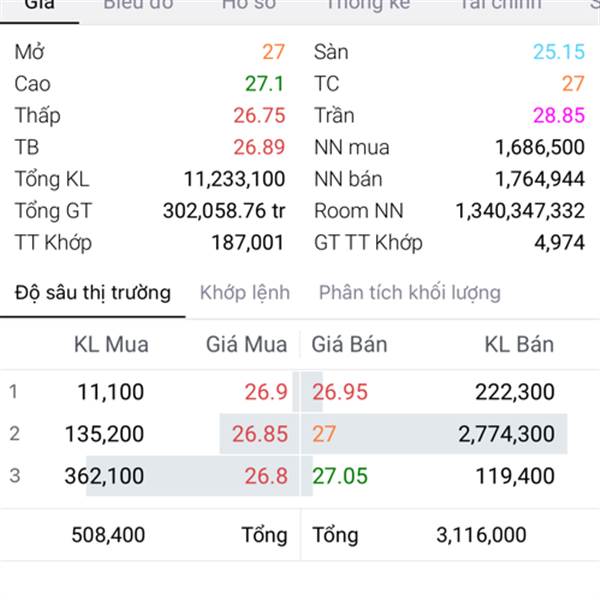The height and width of the screenshot is (600, 600).
Task: Tap the bid price 26.85
Action: [x=260, y=434]
